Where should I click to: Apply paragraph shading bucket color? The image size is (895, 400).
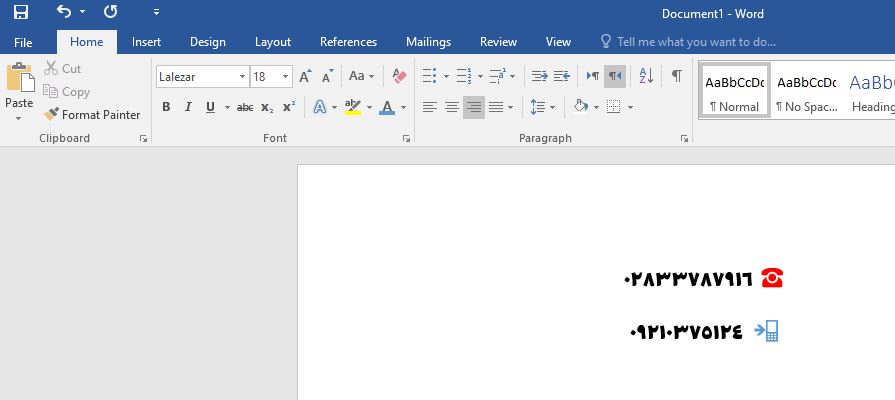tap(580, 107)
